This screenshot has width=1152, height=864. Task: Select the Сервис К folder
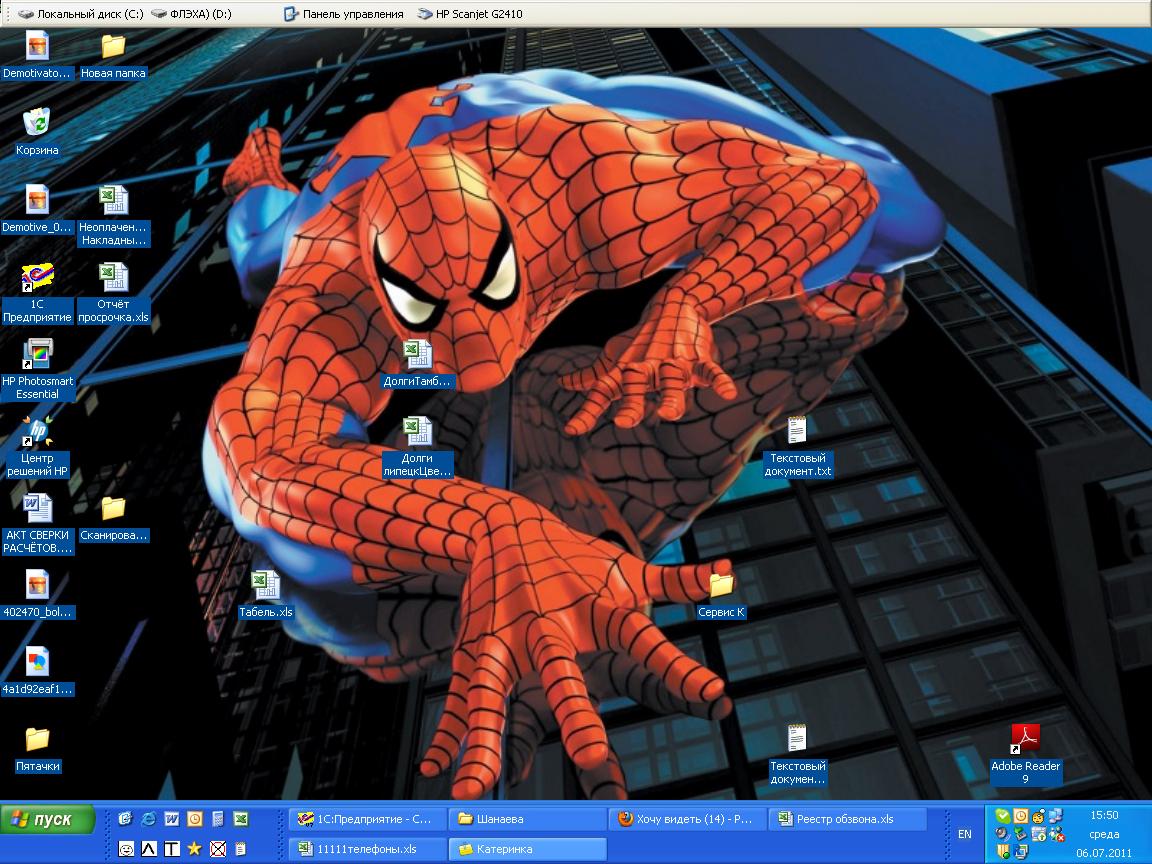(721, 586)
